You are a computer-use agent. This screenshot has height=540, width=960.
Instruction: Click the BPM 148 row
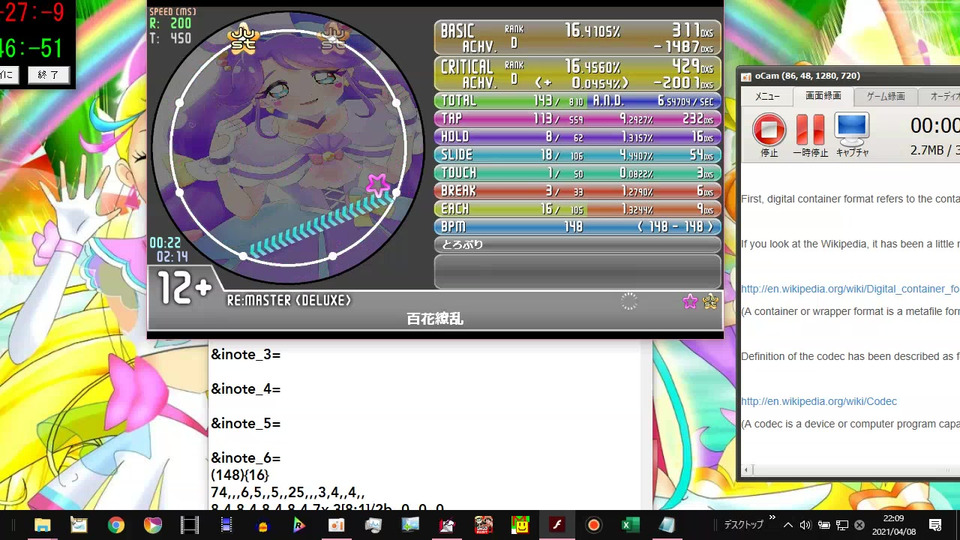pyautogui.click(x=577, y=227)
